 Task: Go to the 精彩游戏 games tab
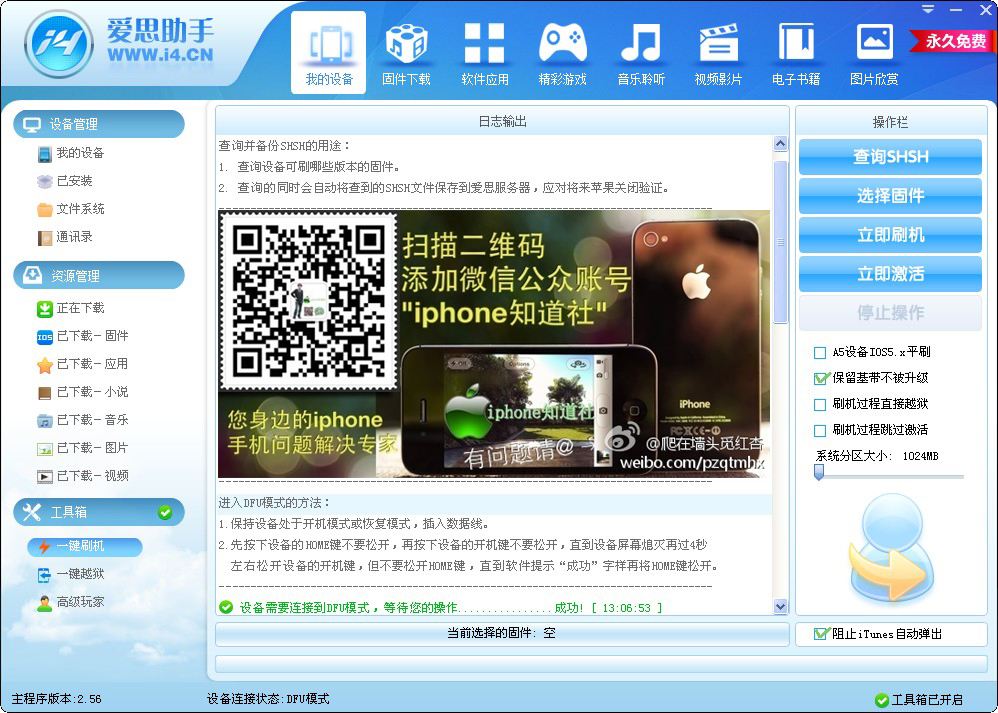[x=562, y=53]
